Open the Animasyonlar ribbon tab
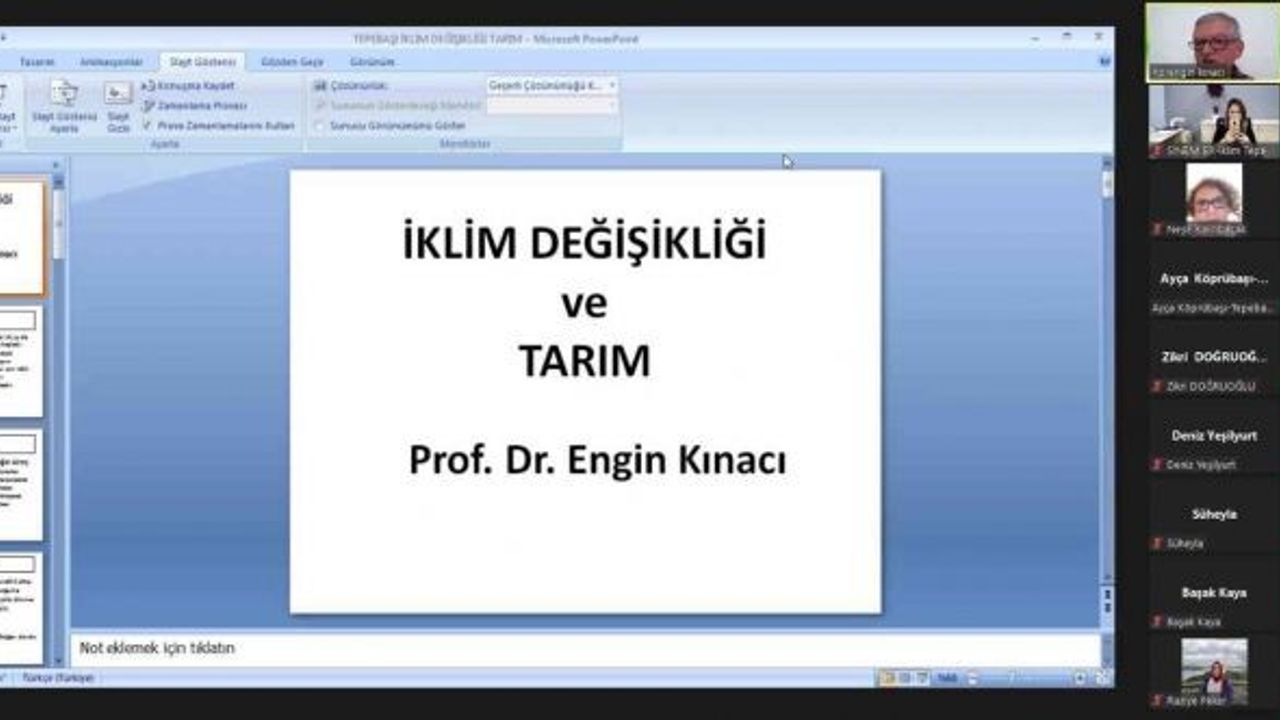This screenshot has width=1280, height=720. click(x=111, y=62)
